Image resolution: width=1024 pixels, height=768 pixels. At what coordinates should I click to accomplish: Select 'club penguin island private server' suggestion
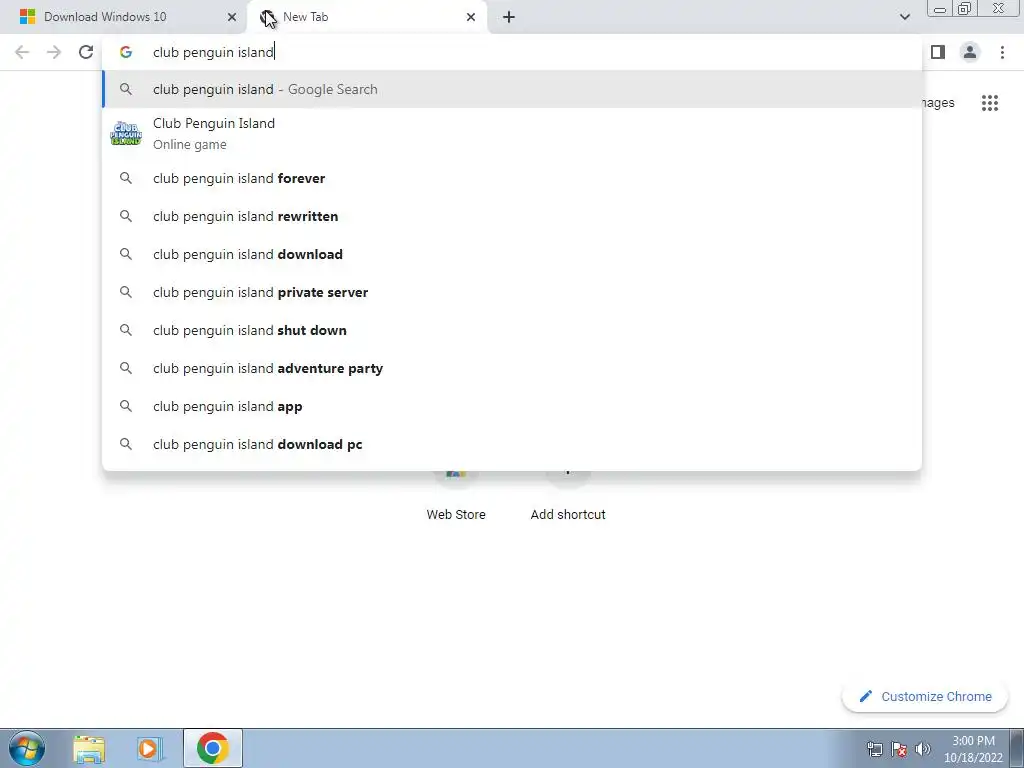(x=512, y=292)
